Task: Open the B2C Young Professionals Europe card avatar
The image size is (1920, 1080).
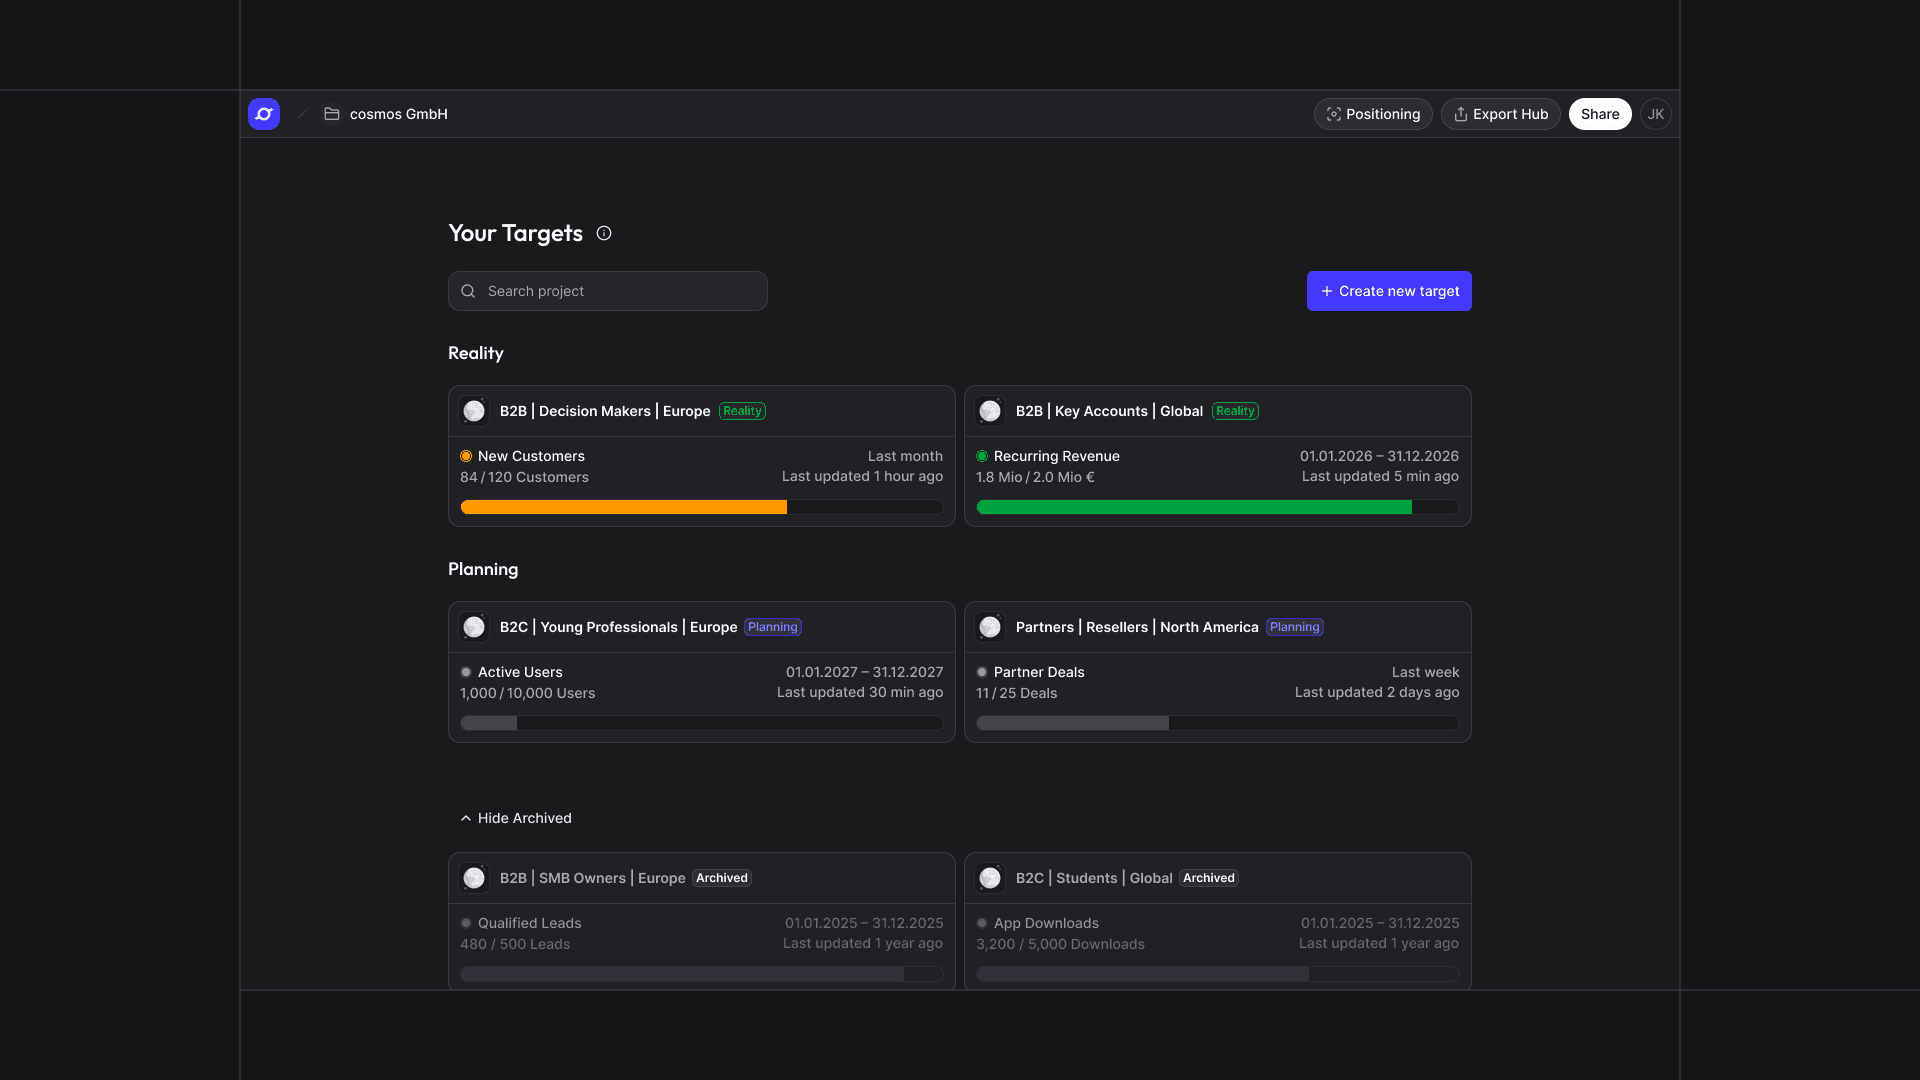Action: point(474,627)
